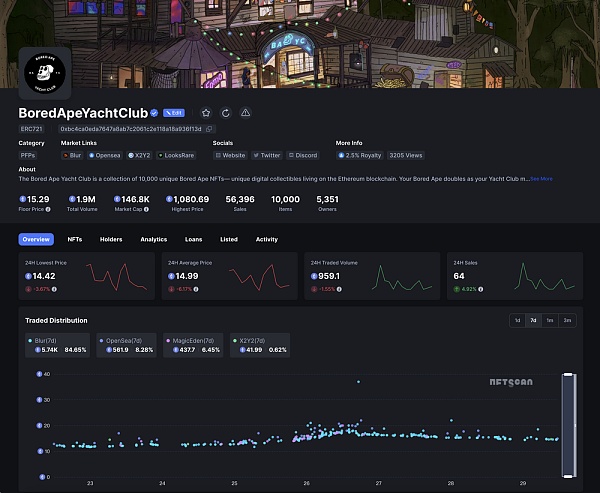This screenshot has width=600, height=493.
Task: Open the Discord social link
Action: pyautogui.click(x=302, y=155)
